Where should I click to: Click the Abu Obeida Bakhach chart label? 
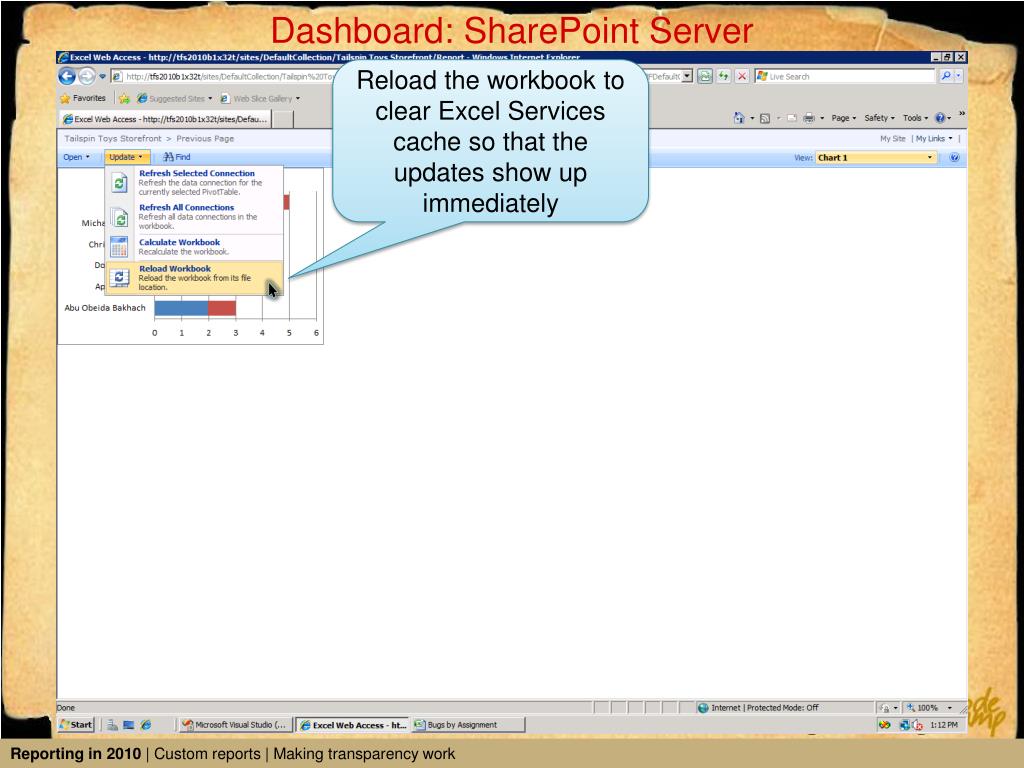point(105,308)
